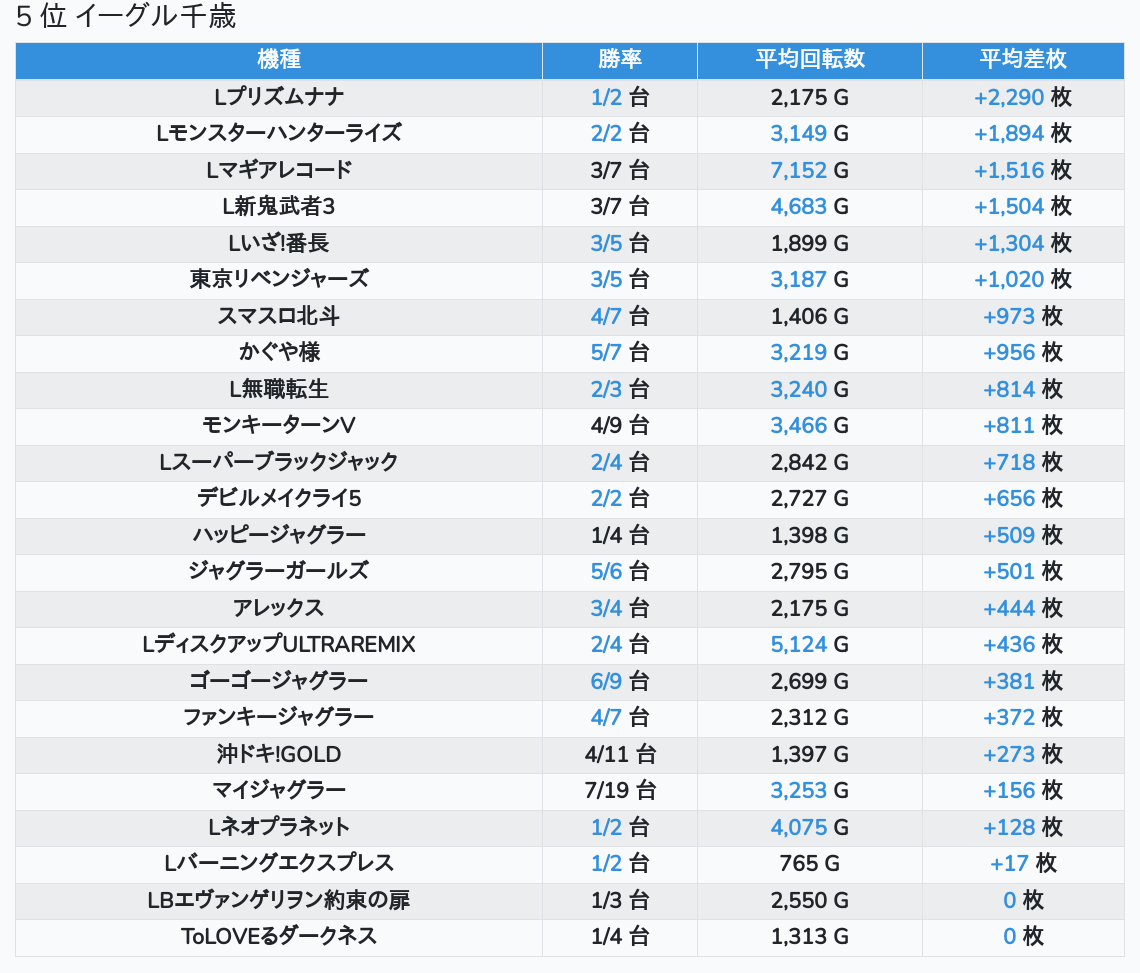Click the 機種 column header
The height and width of the screenshot is (973, 1140).
point(279,60)
